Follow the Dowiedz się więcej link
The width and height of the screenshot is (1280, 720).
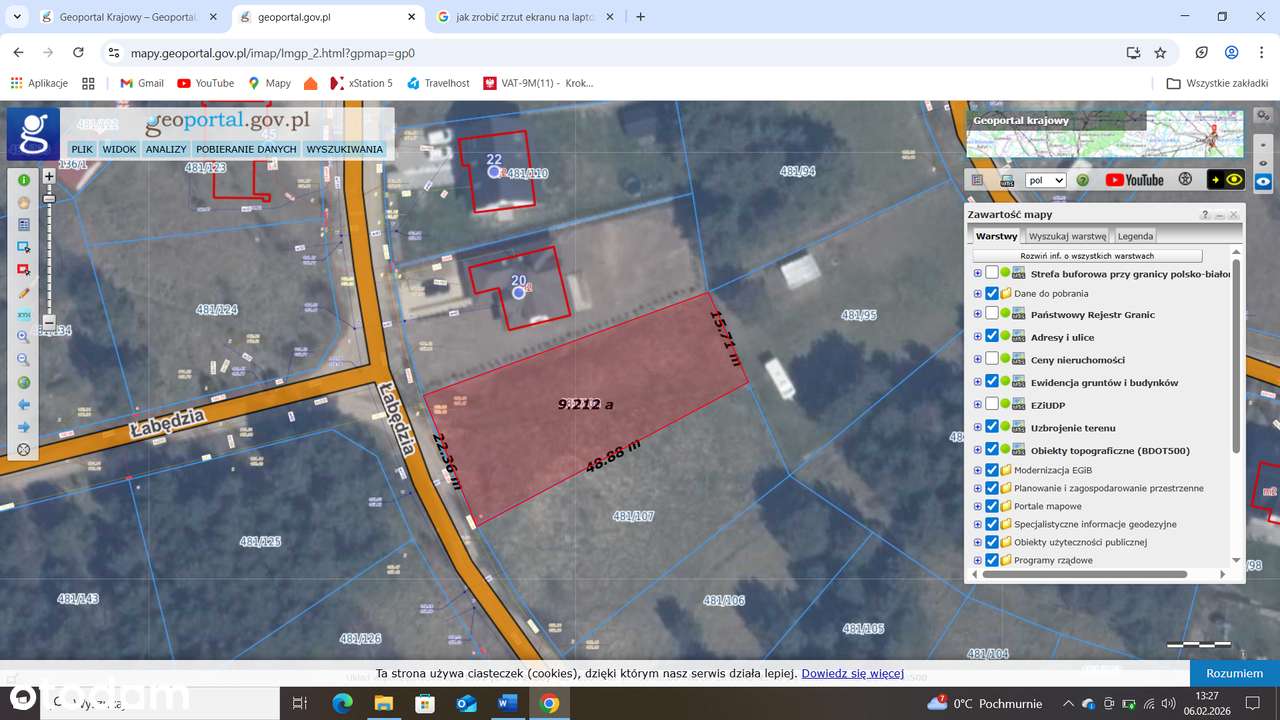click(x=853, y=674)
